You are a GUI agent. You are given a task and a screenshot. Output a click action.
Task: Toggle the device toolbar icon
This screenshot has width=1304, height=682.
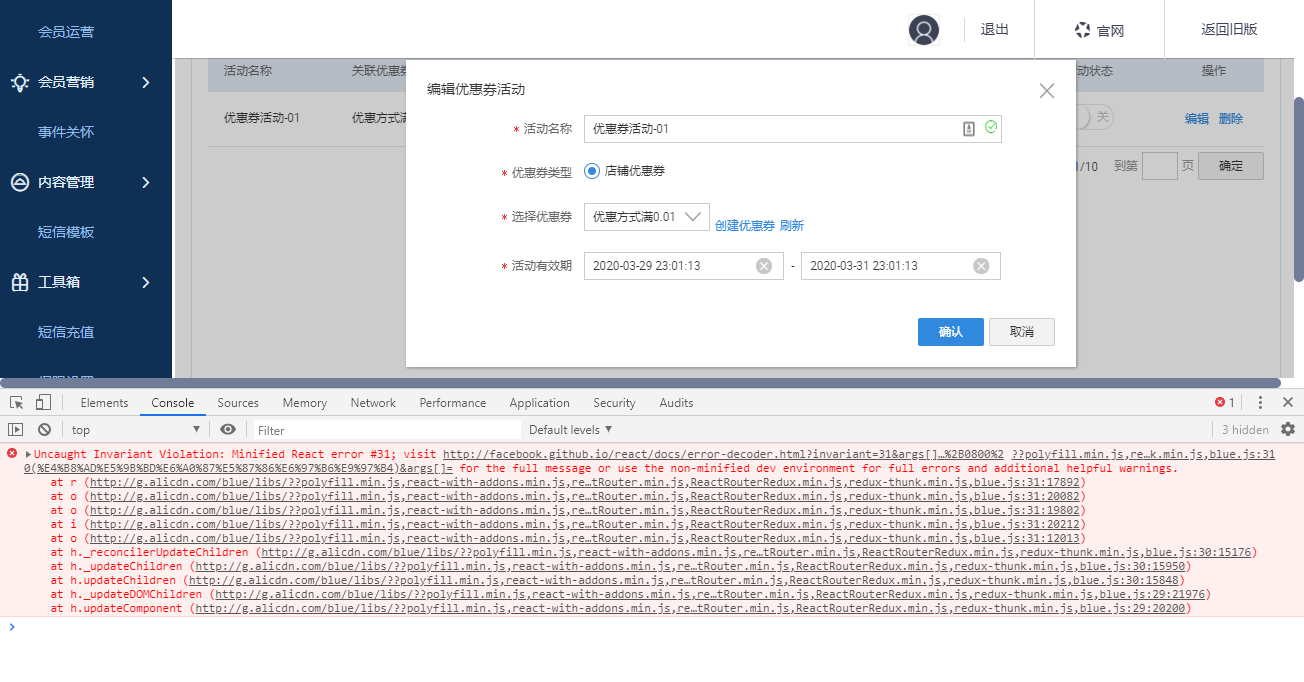[x=43, y=402]
